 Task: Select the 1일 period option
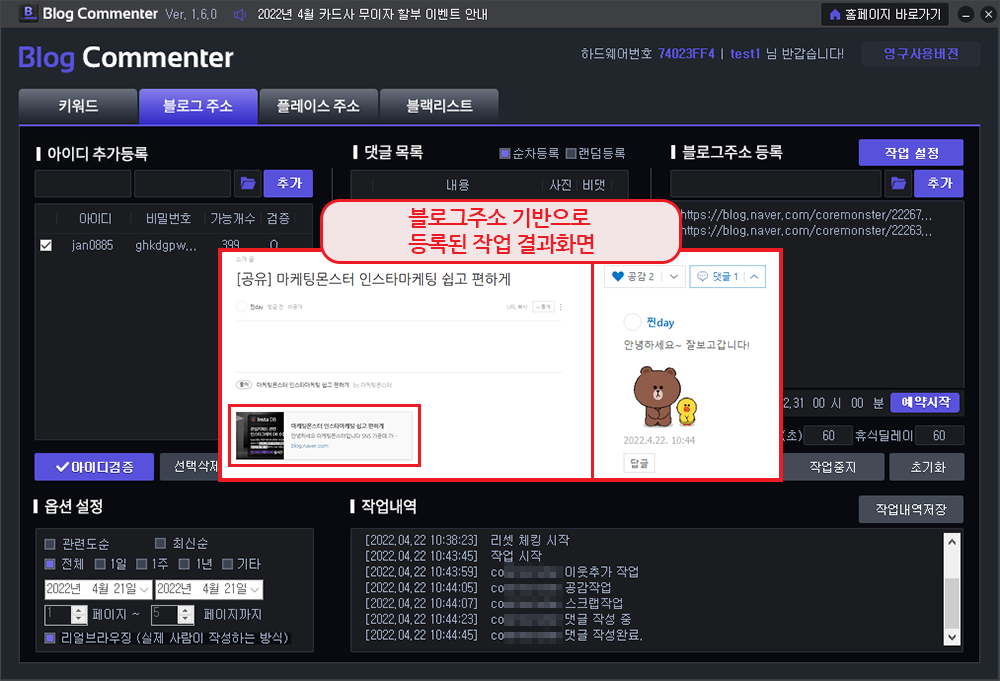[100, 564]
